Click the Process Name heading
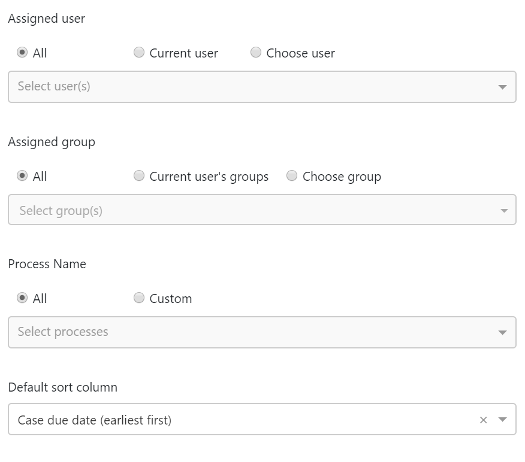Screen dimensions: 525x462 (47, 264)
